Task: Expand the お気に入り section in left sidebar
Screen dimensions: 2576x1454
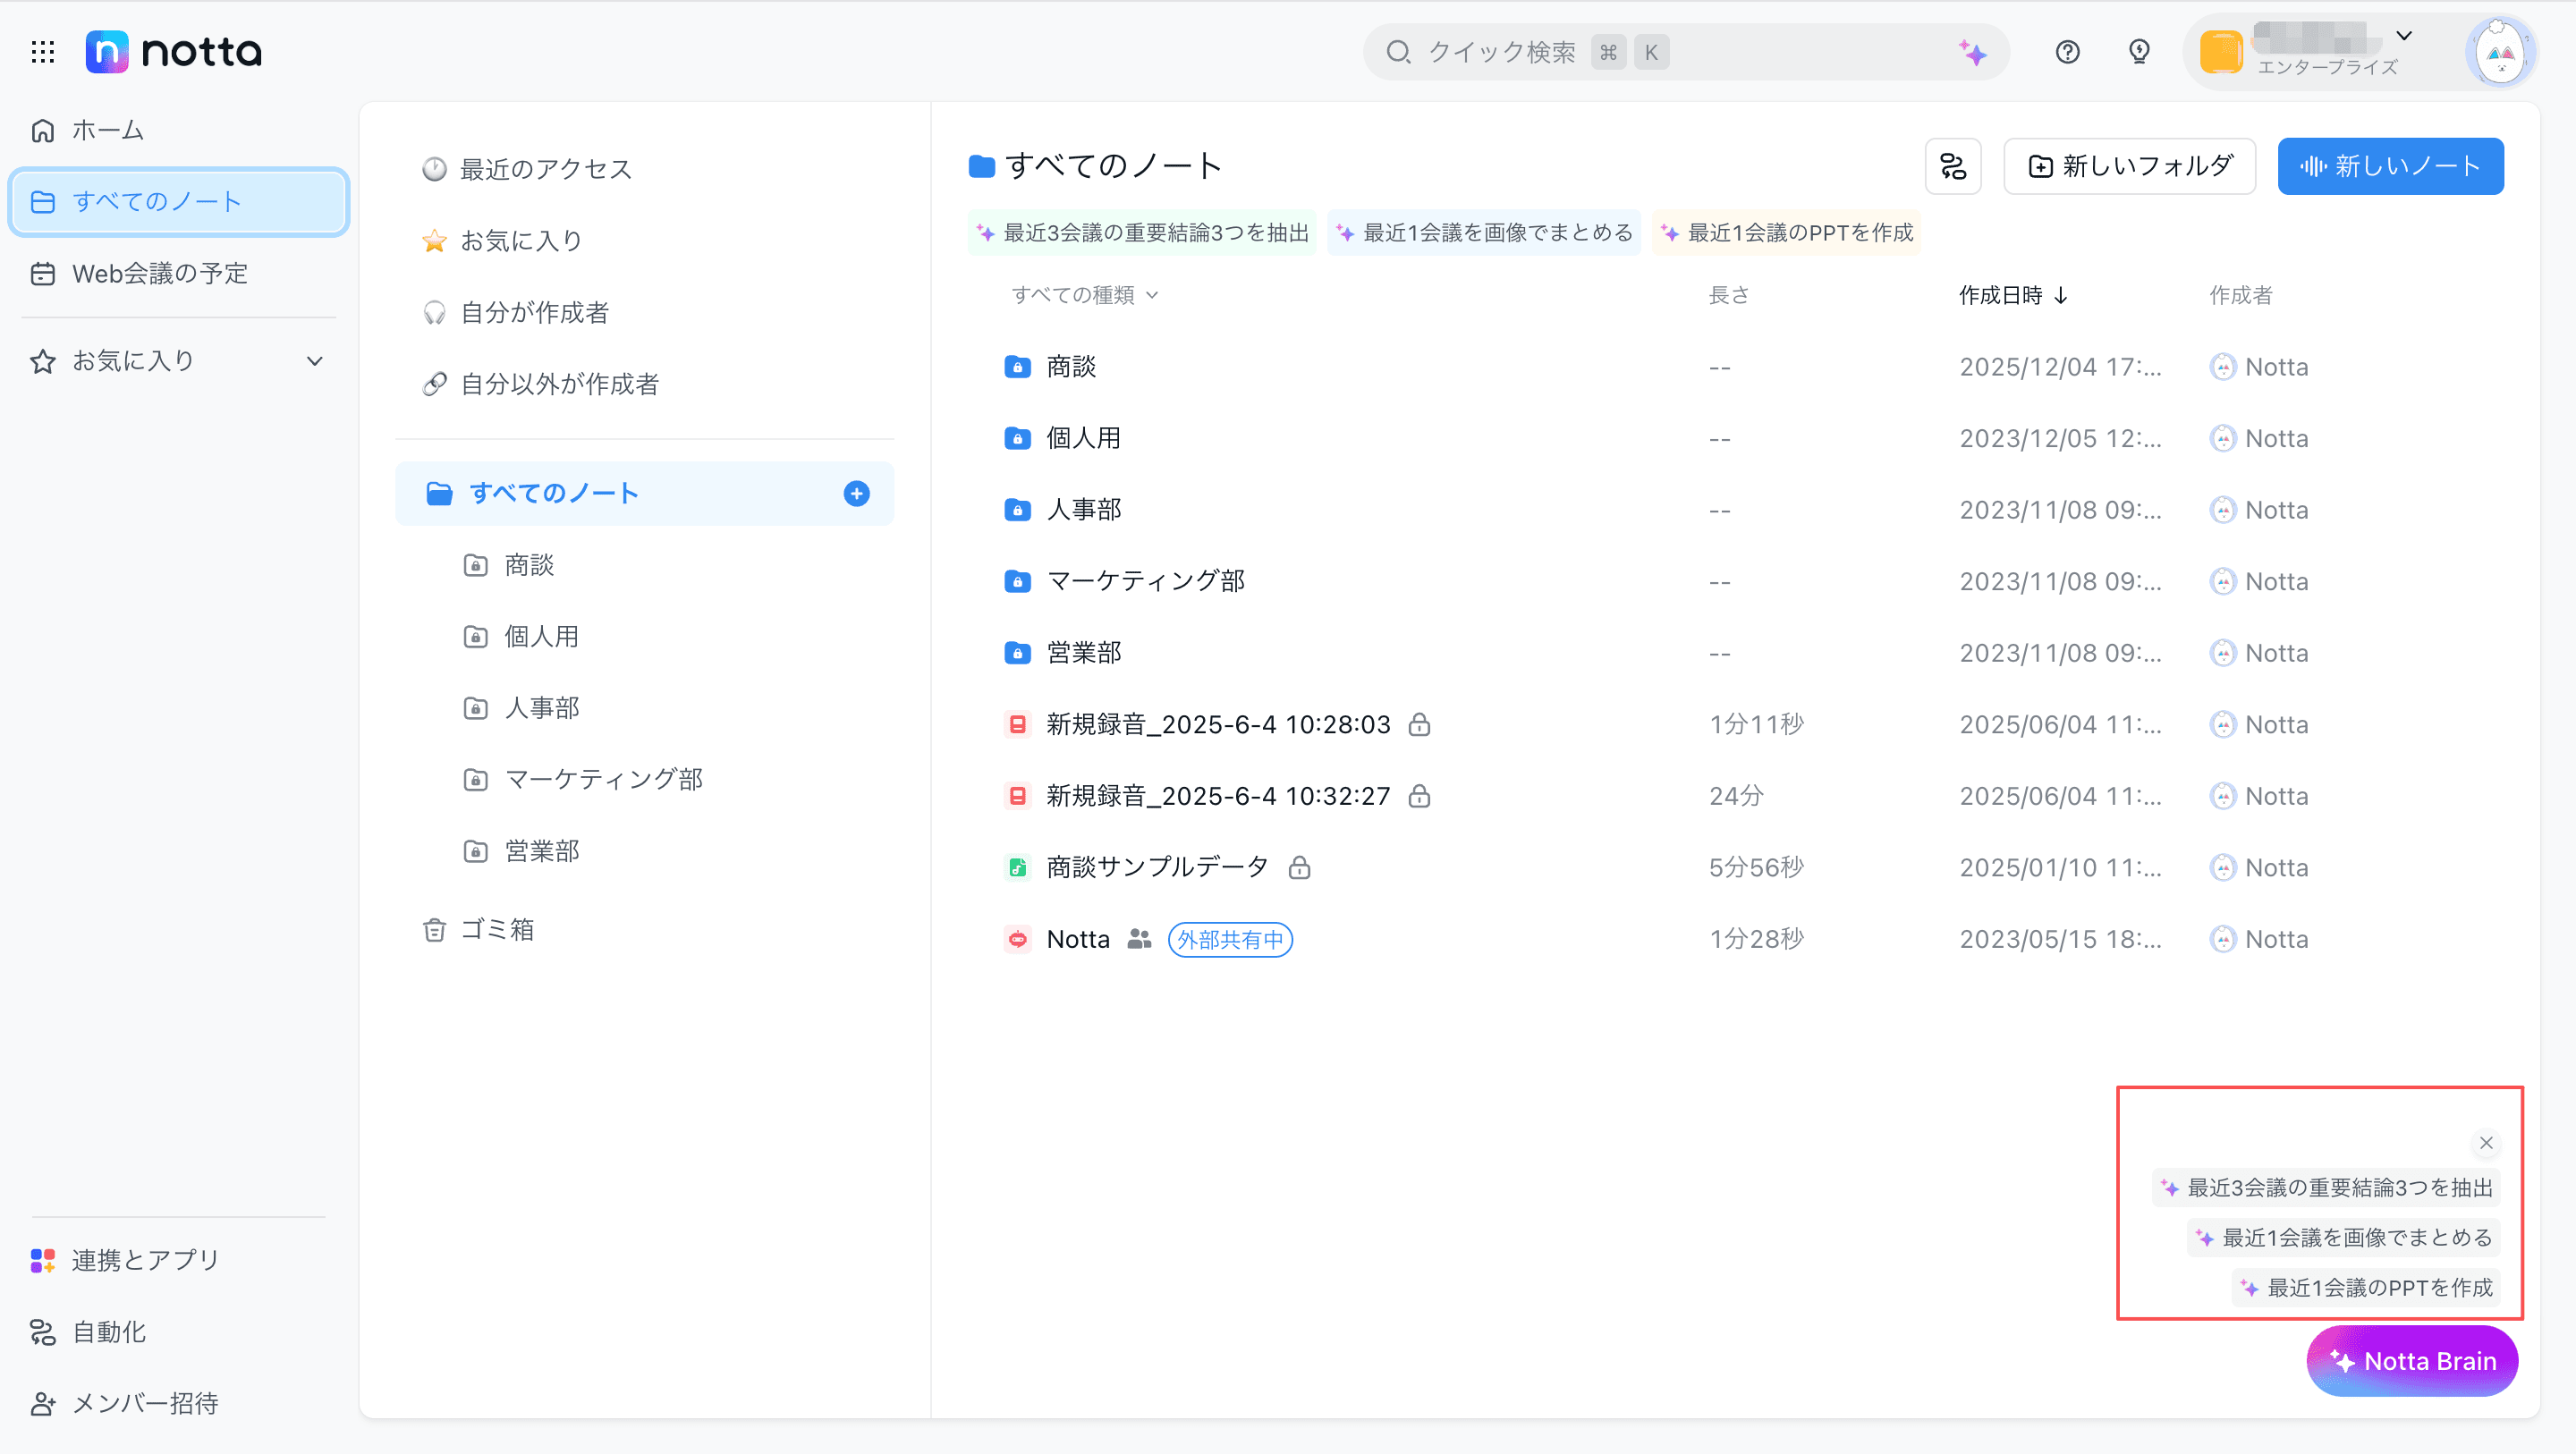Action: point(314,361)
